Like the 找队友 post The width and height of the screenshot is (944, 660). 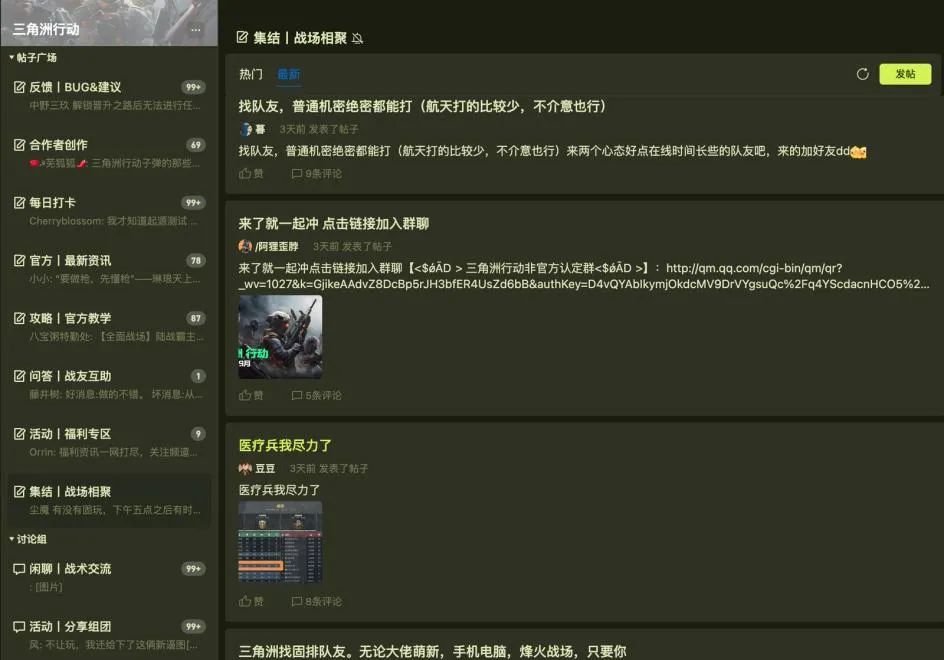[x=251, y=174]
